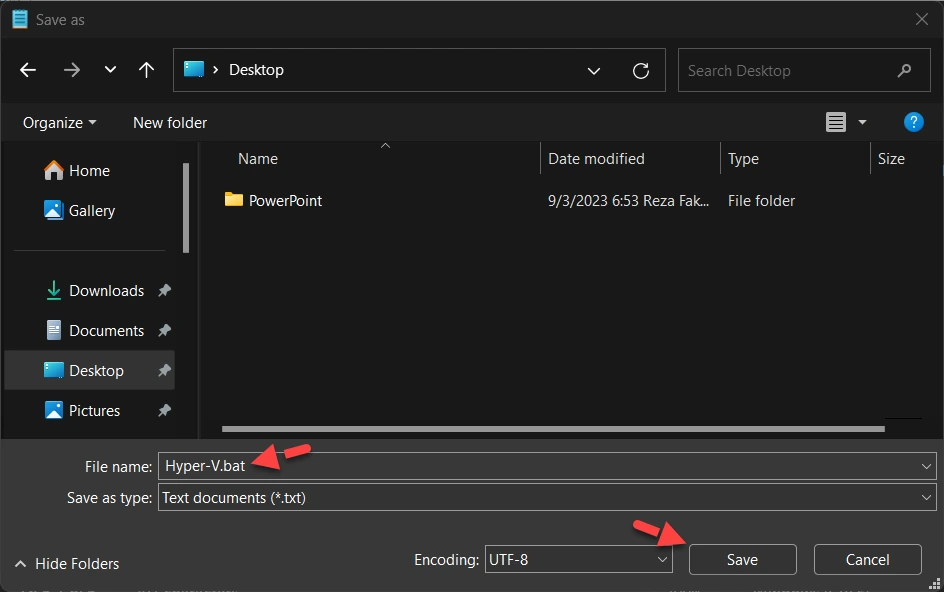Screen dimensions: 944x592
Task: Focus the Search Desktop field
Action: (x=804, y=70)
